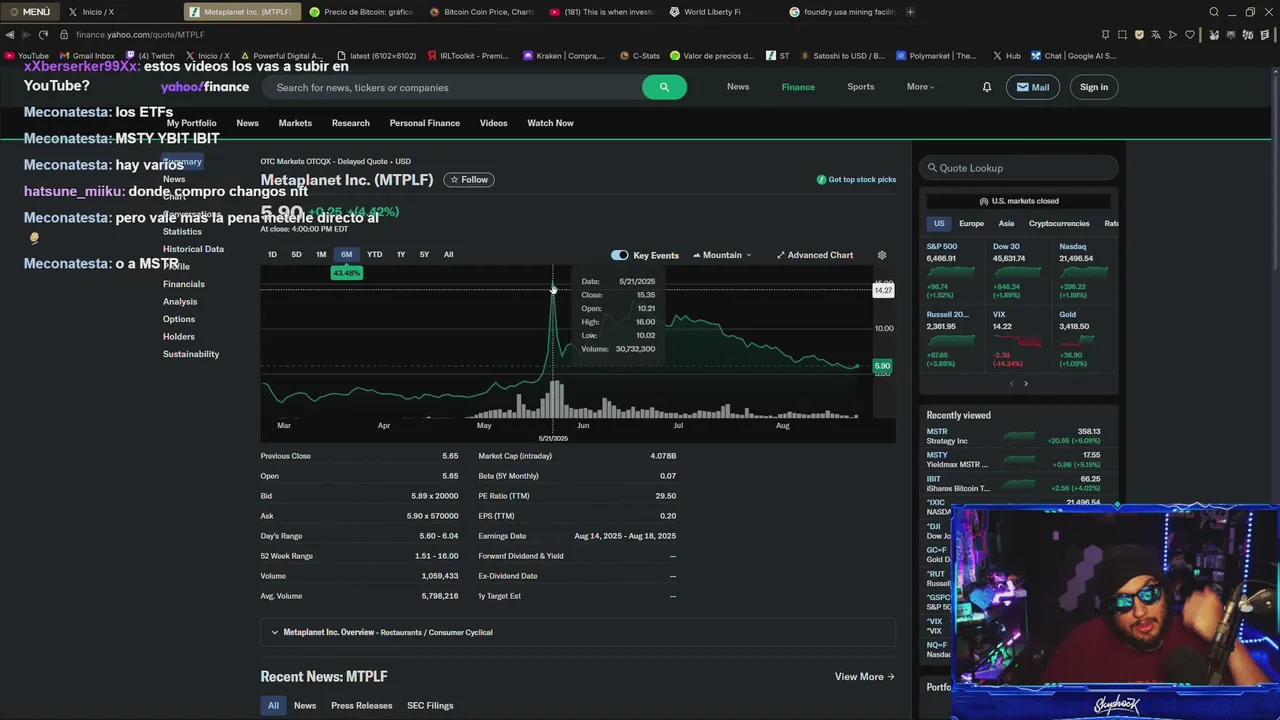Click Get top stock picks link
The width and height of the screenshot is (1280, 720).
click(856, 180)
